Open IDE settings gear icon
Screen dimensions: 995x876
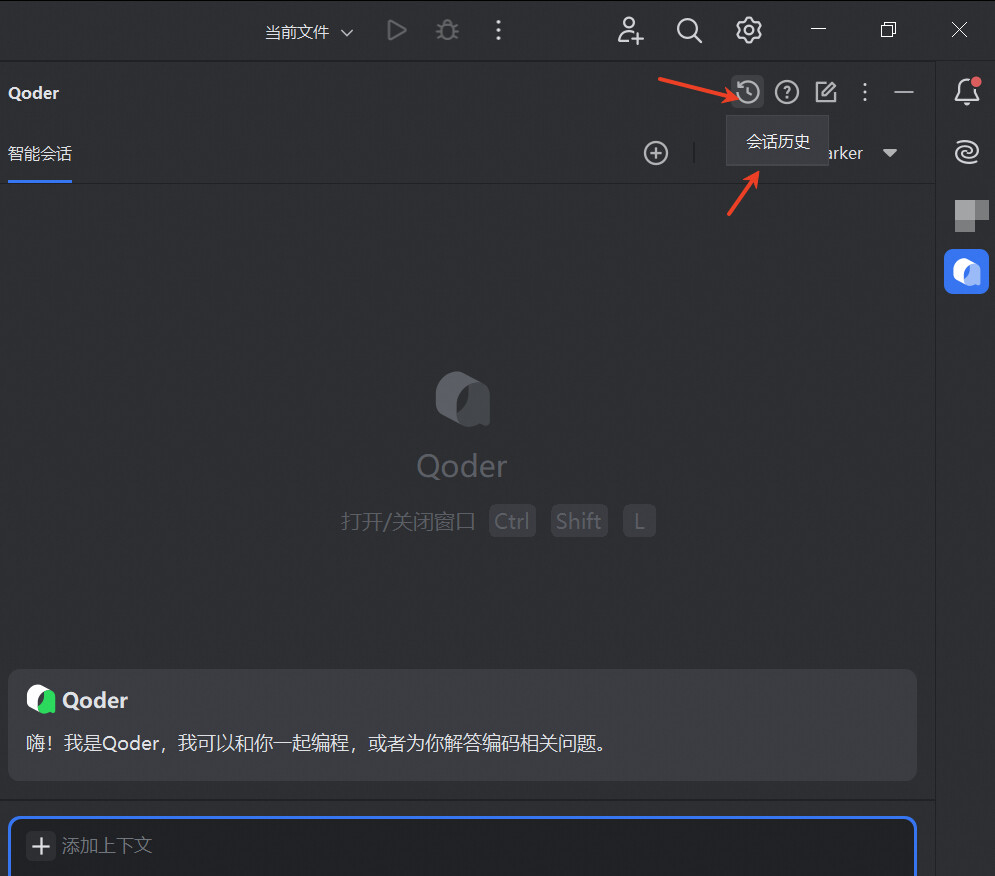coord(749,30)
